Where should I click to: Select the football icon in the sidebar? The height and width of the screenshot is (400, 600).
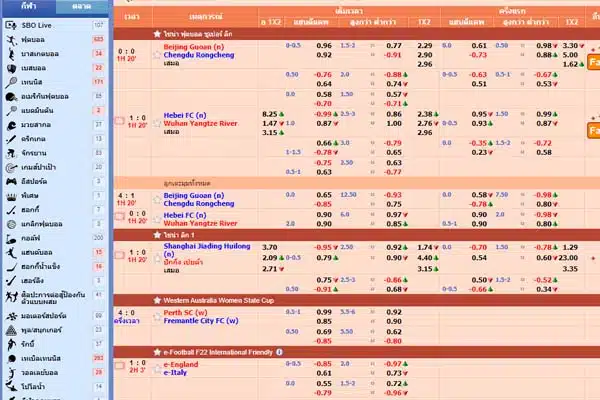(10, 39)
